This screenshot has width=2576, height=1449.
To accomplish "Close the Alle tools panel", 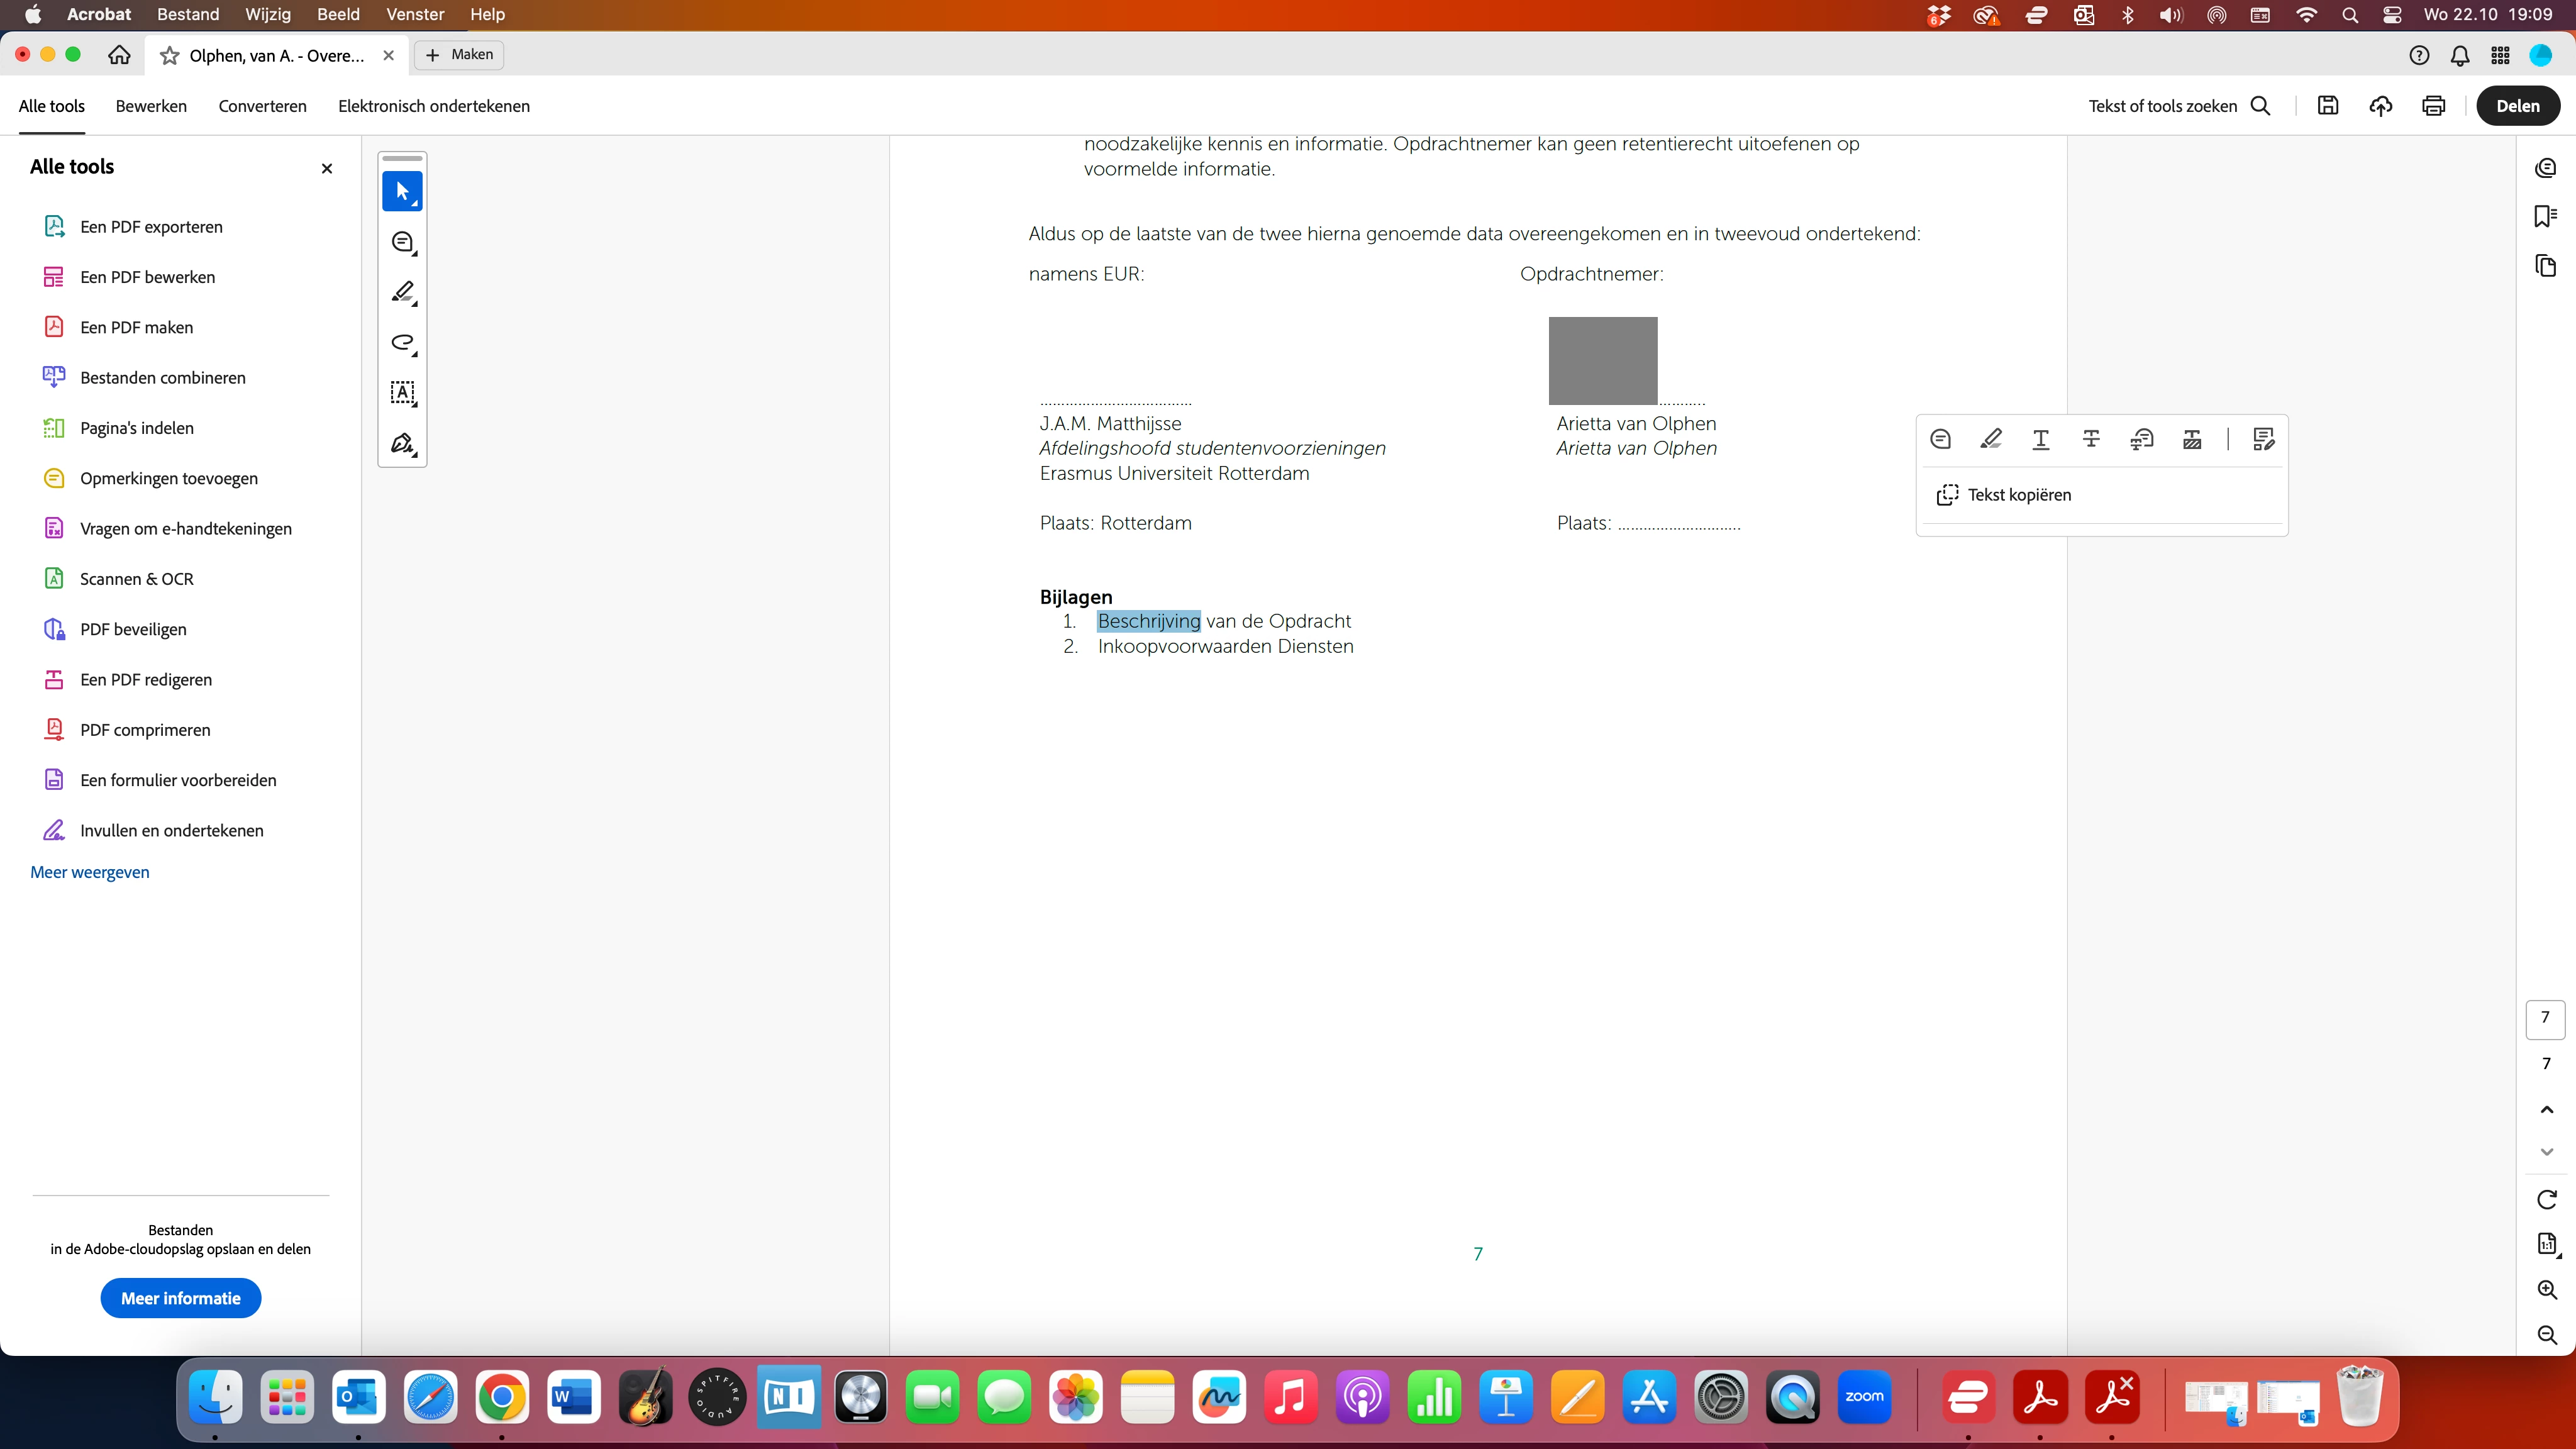I will click(326, 168).
